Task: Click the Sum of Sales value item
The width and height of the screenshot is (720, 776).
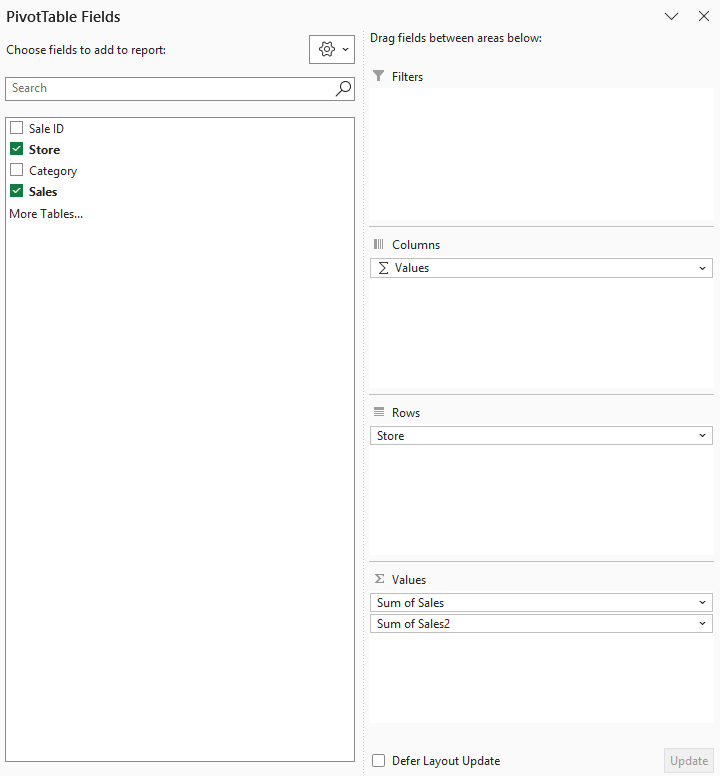Action: point(541,603)
